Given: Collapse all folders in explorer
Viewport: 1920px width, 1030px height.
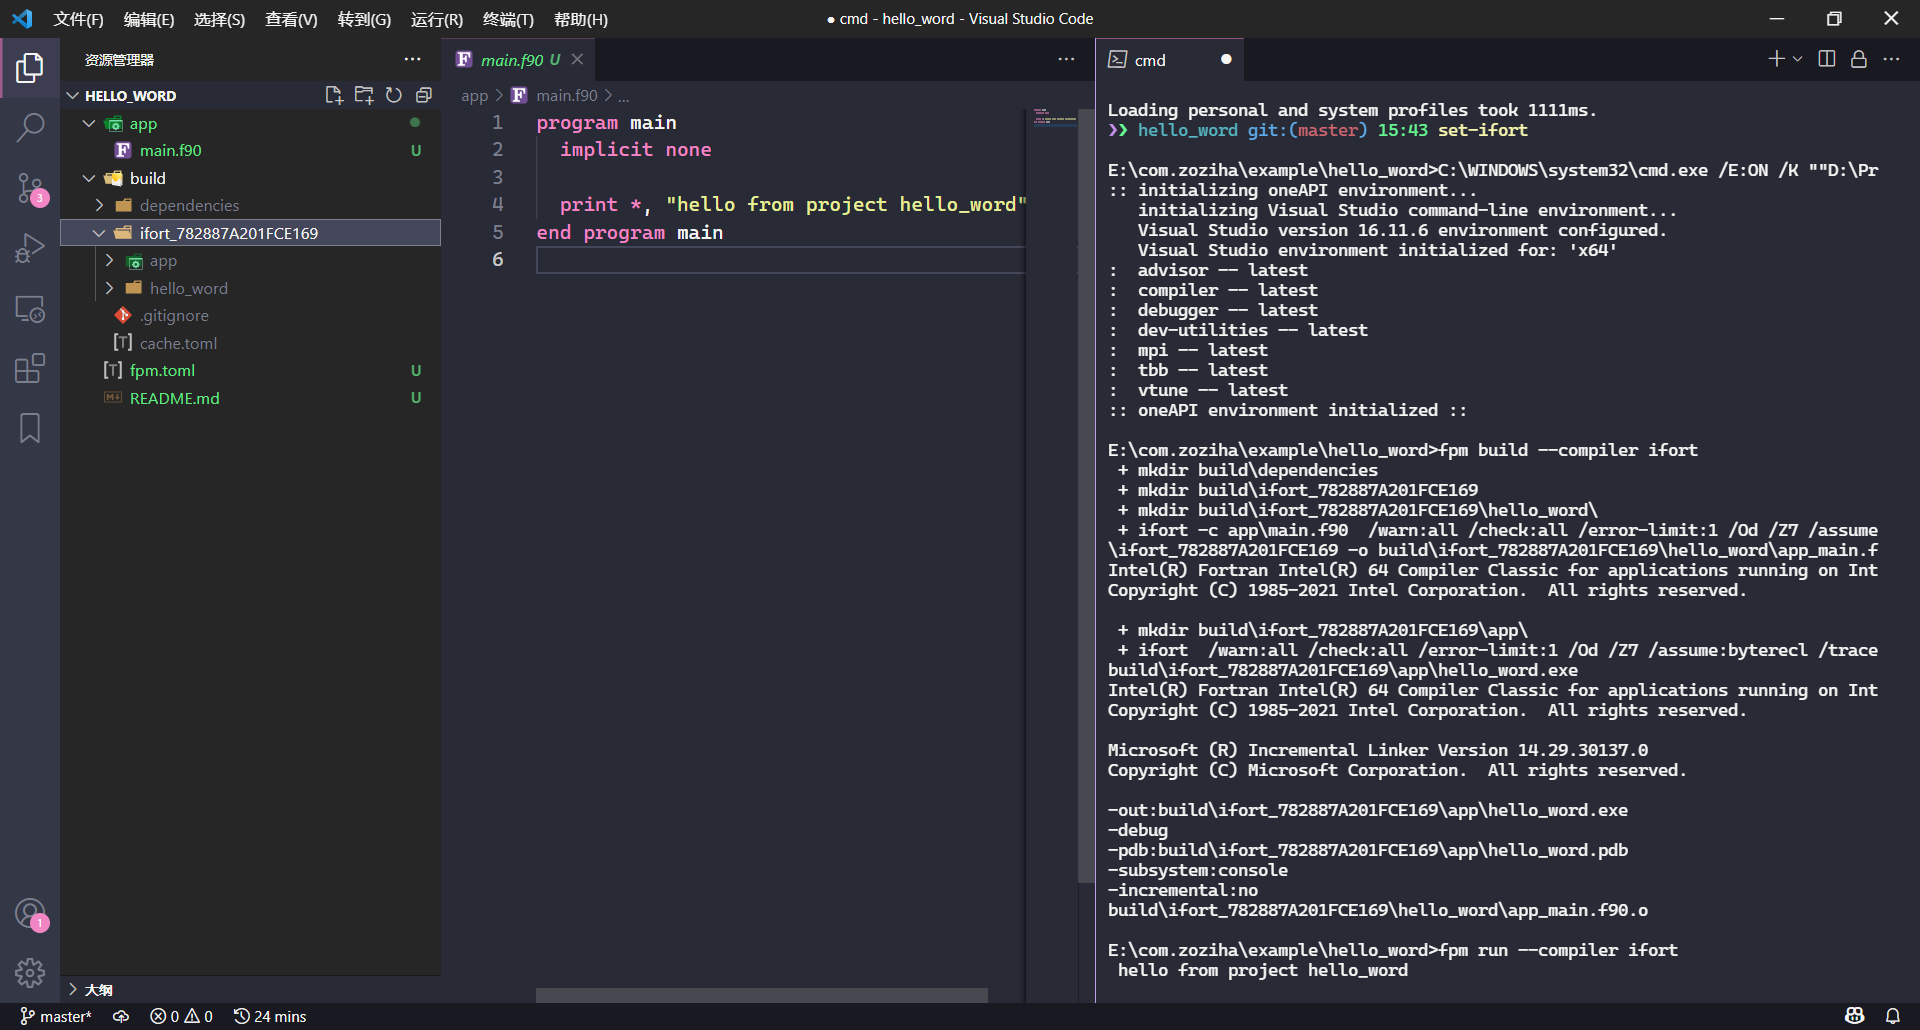Looking at the screenshot, I should (424, 95).
